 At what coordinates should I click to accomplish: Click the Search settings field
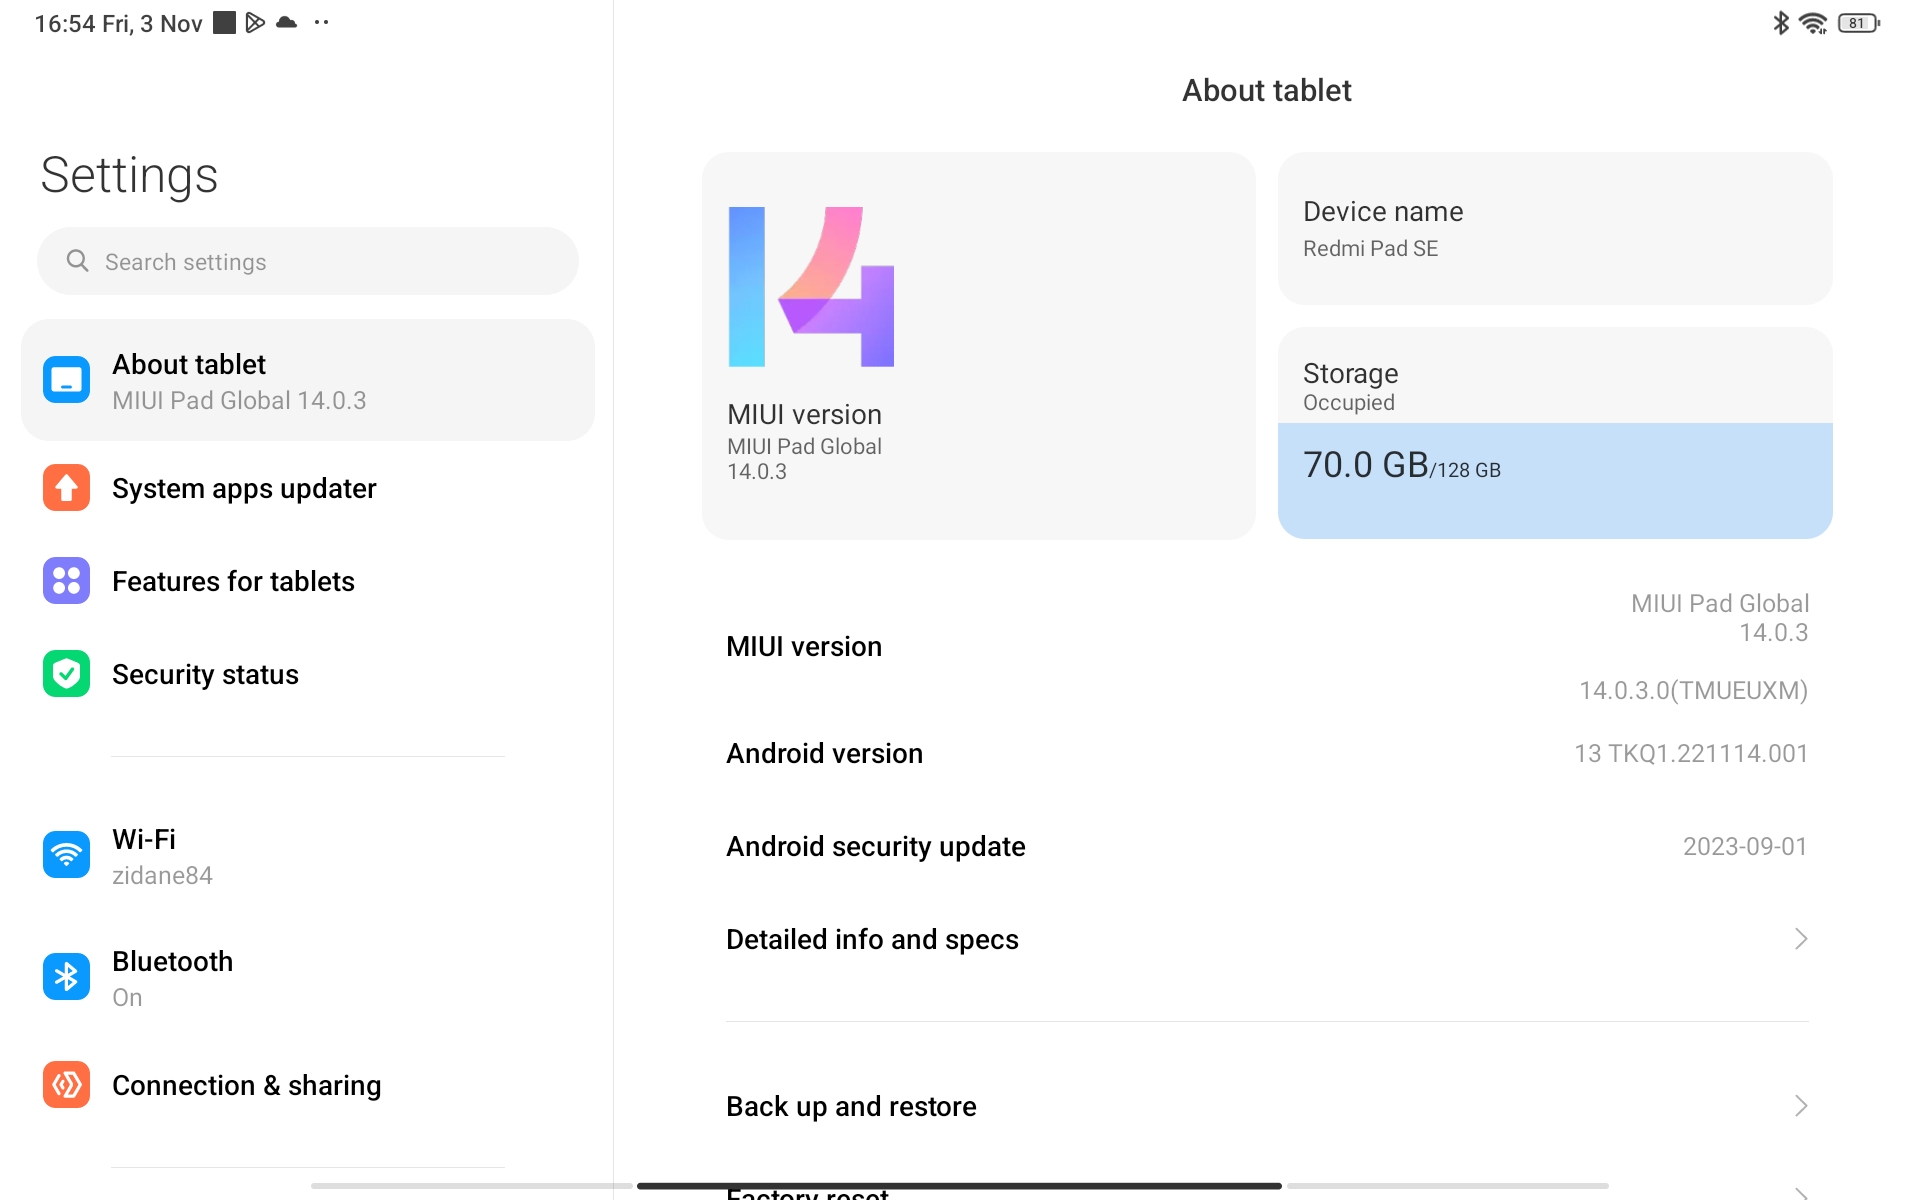pos(308,262)
